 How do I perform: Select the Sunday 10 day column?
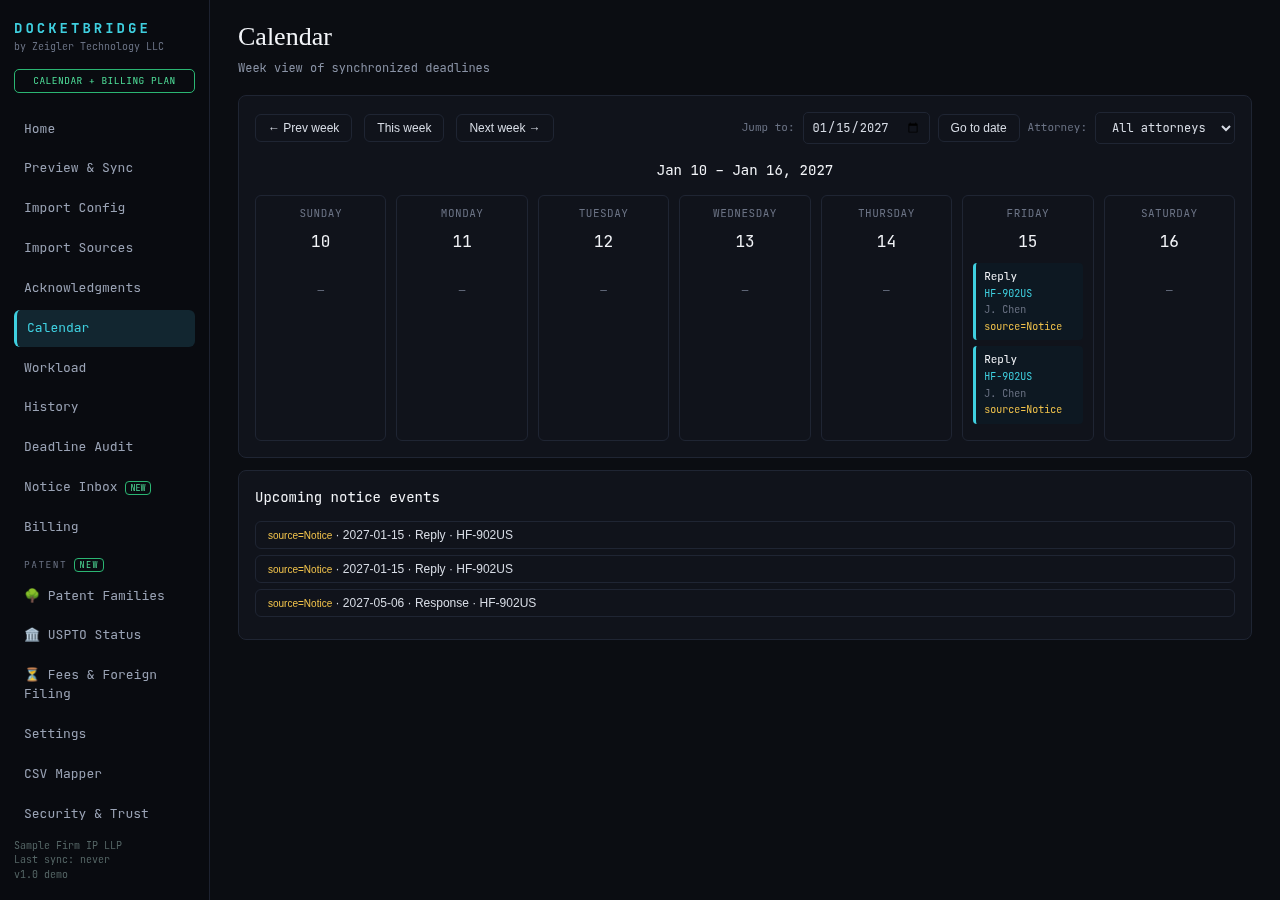320,318
